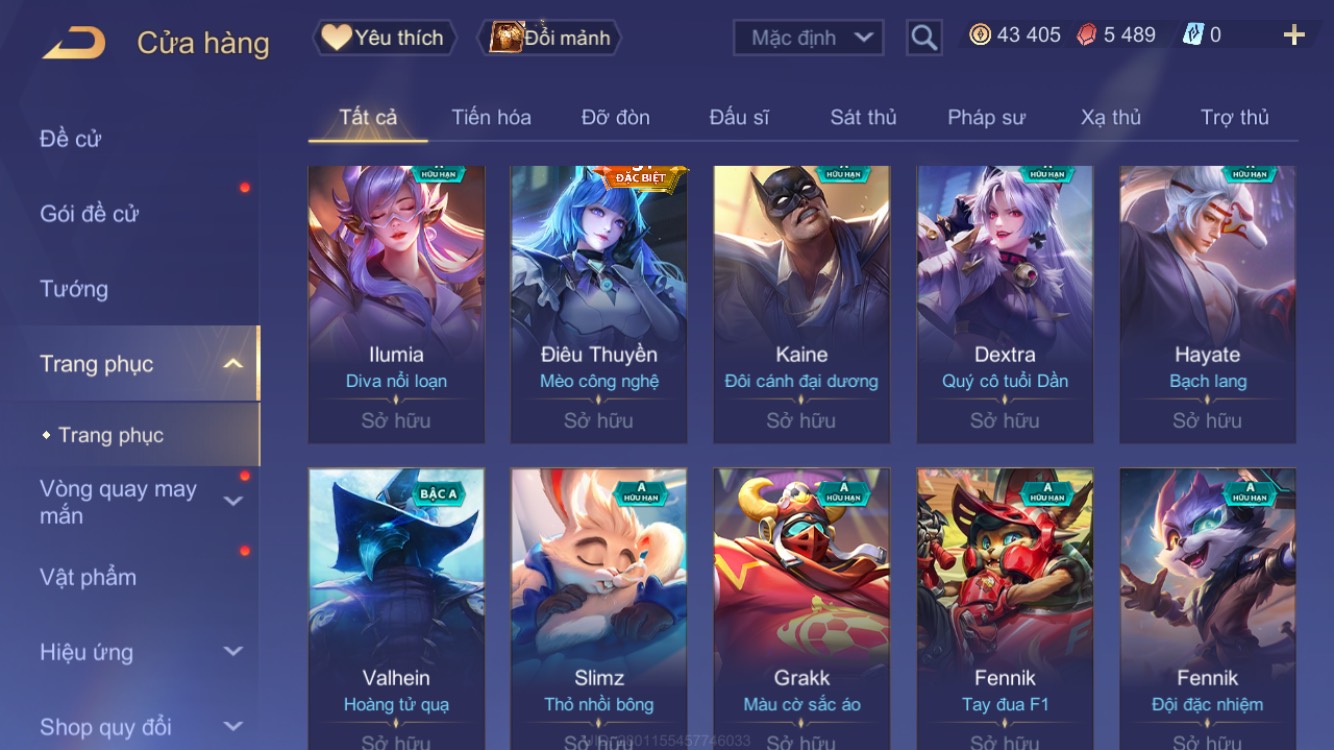Open Tướng in the sidebar
1334x750 pixels.
[74, 289]
